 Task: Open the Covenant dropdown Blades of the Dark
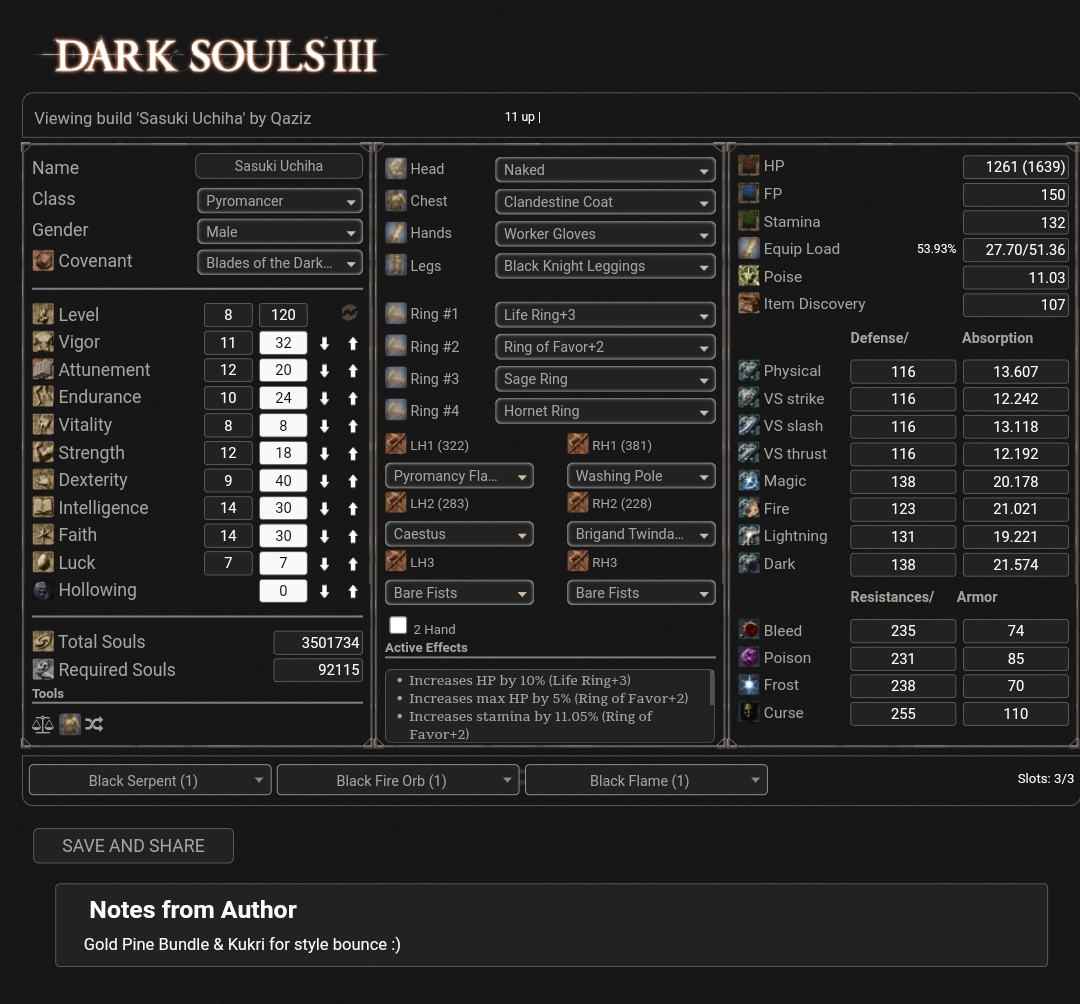click(x=280, y=263)
